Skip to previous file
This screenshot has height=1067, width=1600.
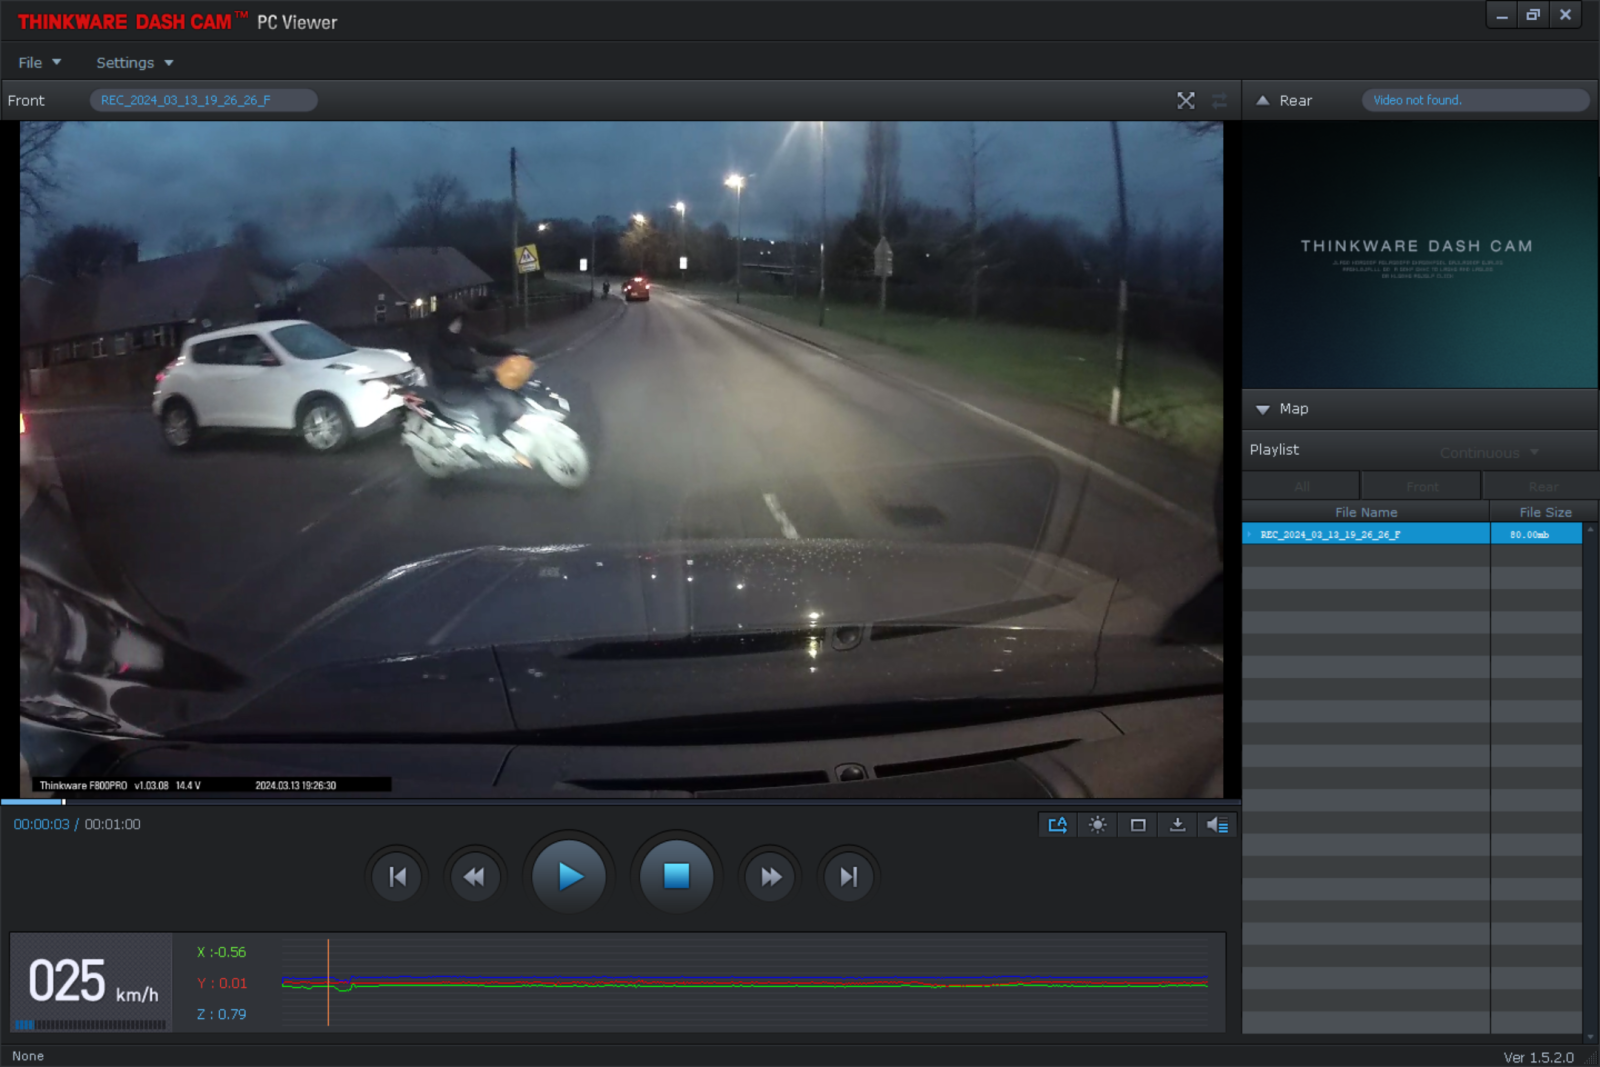click(397, 877)
